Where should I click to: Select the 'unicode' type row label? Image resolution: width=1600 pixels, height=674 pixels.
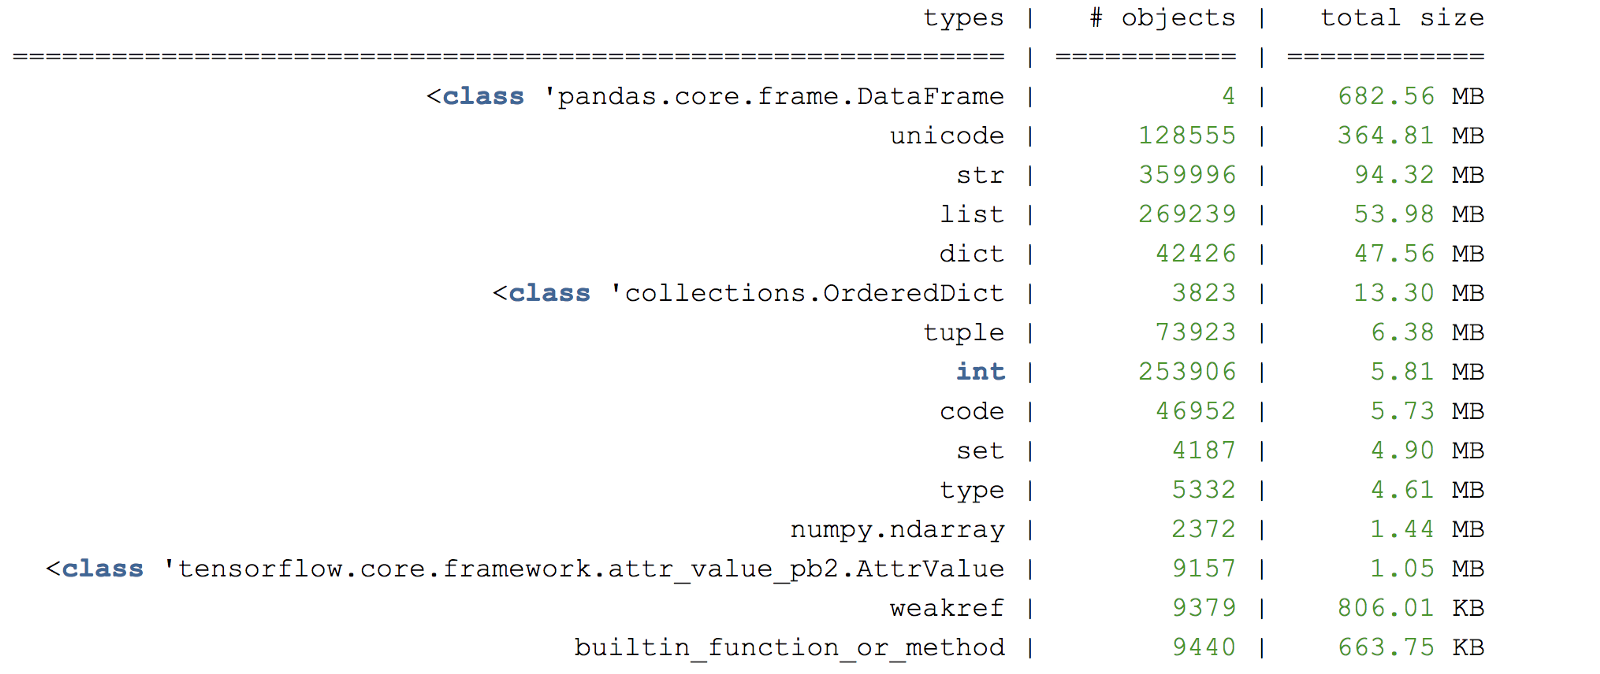tap(947, 136)
